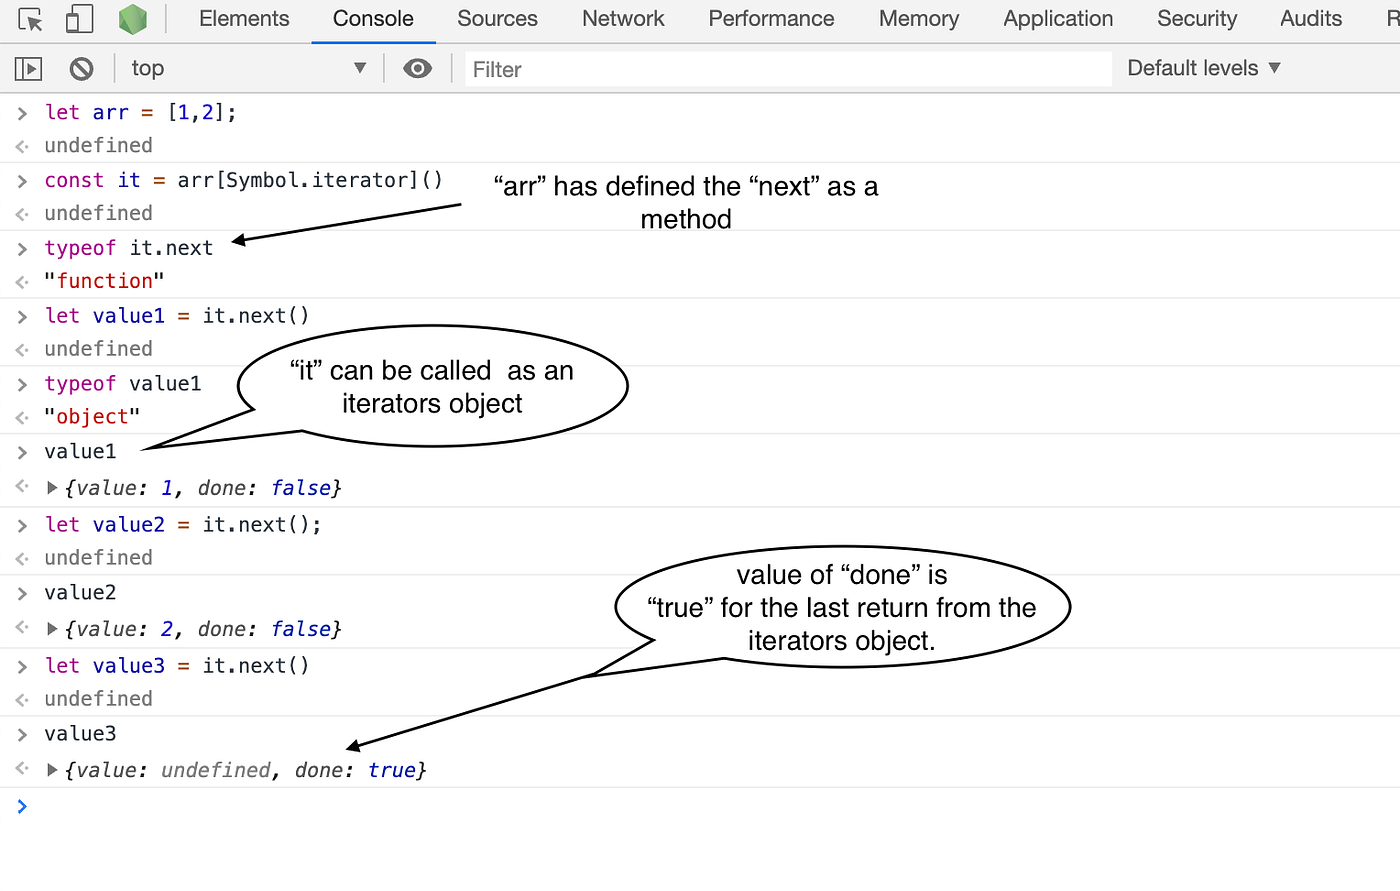The height and width of the screenshot is (891, 1400).
Task: Open the Performance tab
Action: click(771, 18)
